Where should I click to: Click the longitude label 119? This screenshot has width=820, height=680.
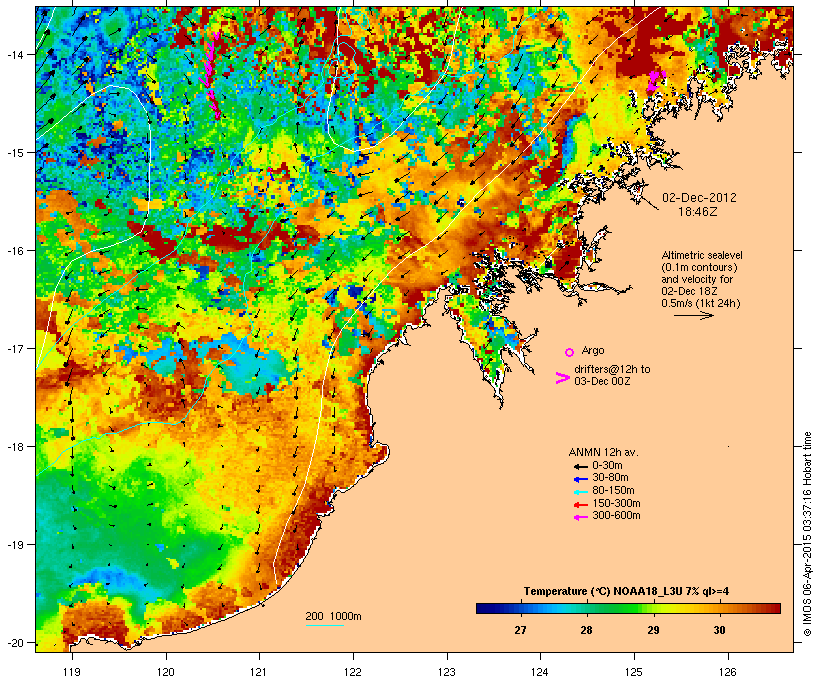coord(72,672)
